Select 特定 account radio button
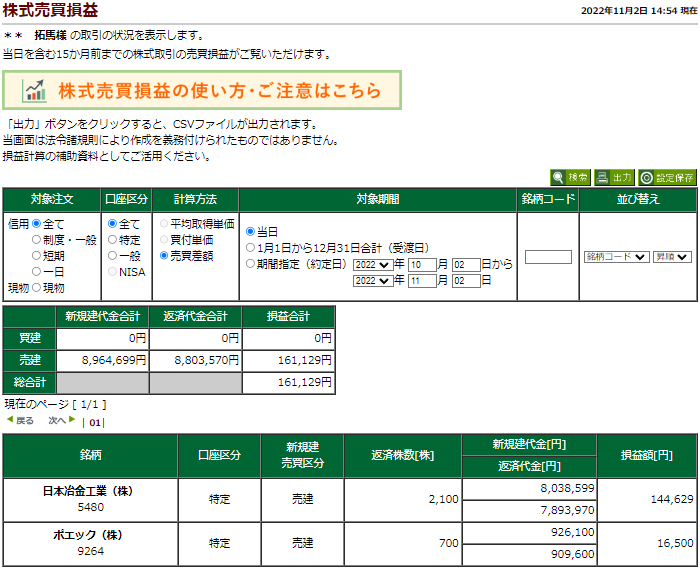The height and width of the screenshot is (570, 700). click(112, 240)
